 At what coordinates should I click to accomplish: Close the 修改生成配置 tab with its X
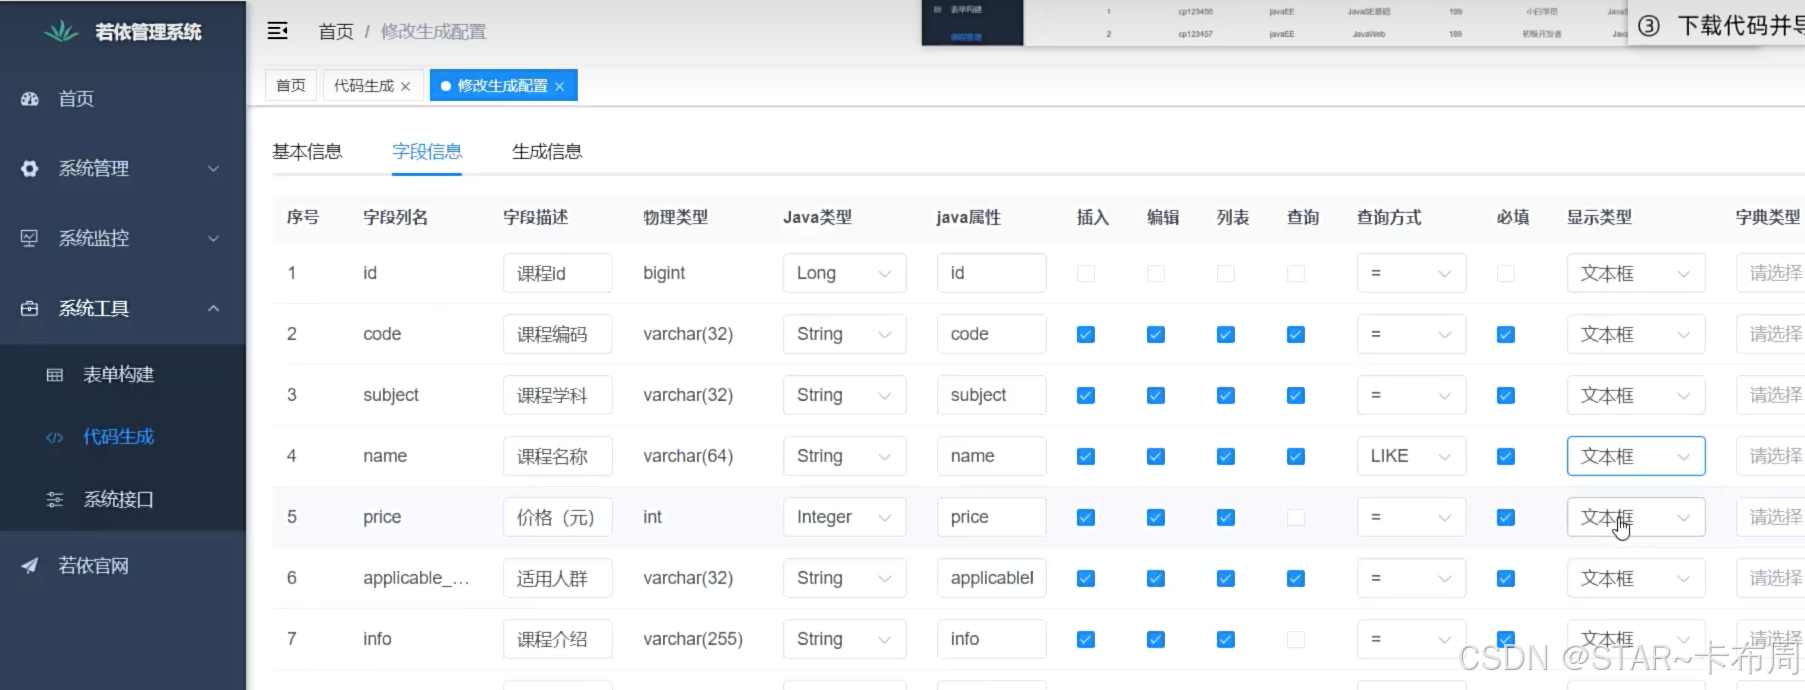tap(559, 87)
